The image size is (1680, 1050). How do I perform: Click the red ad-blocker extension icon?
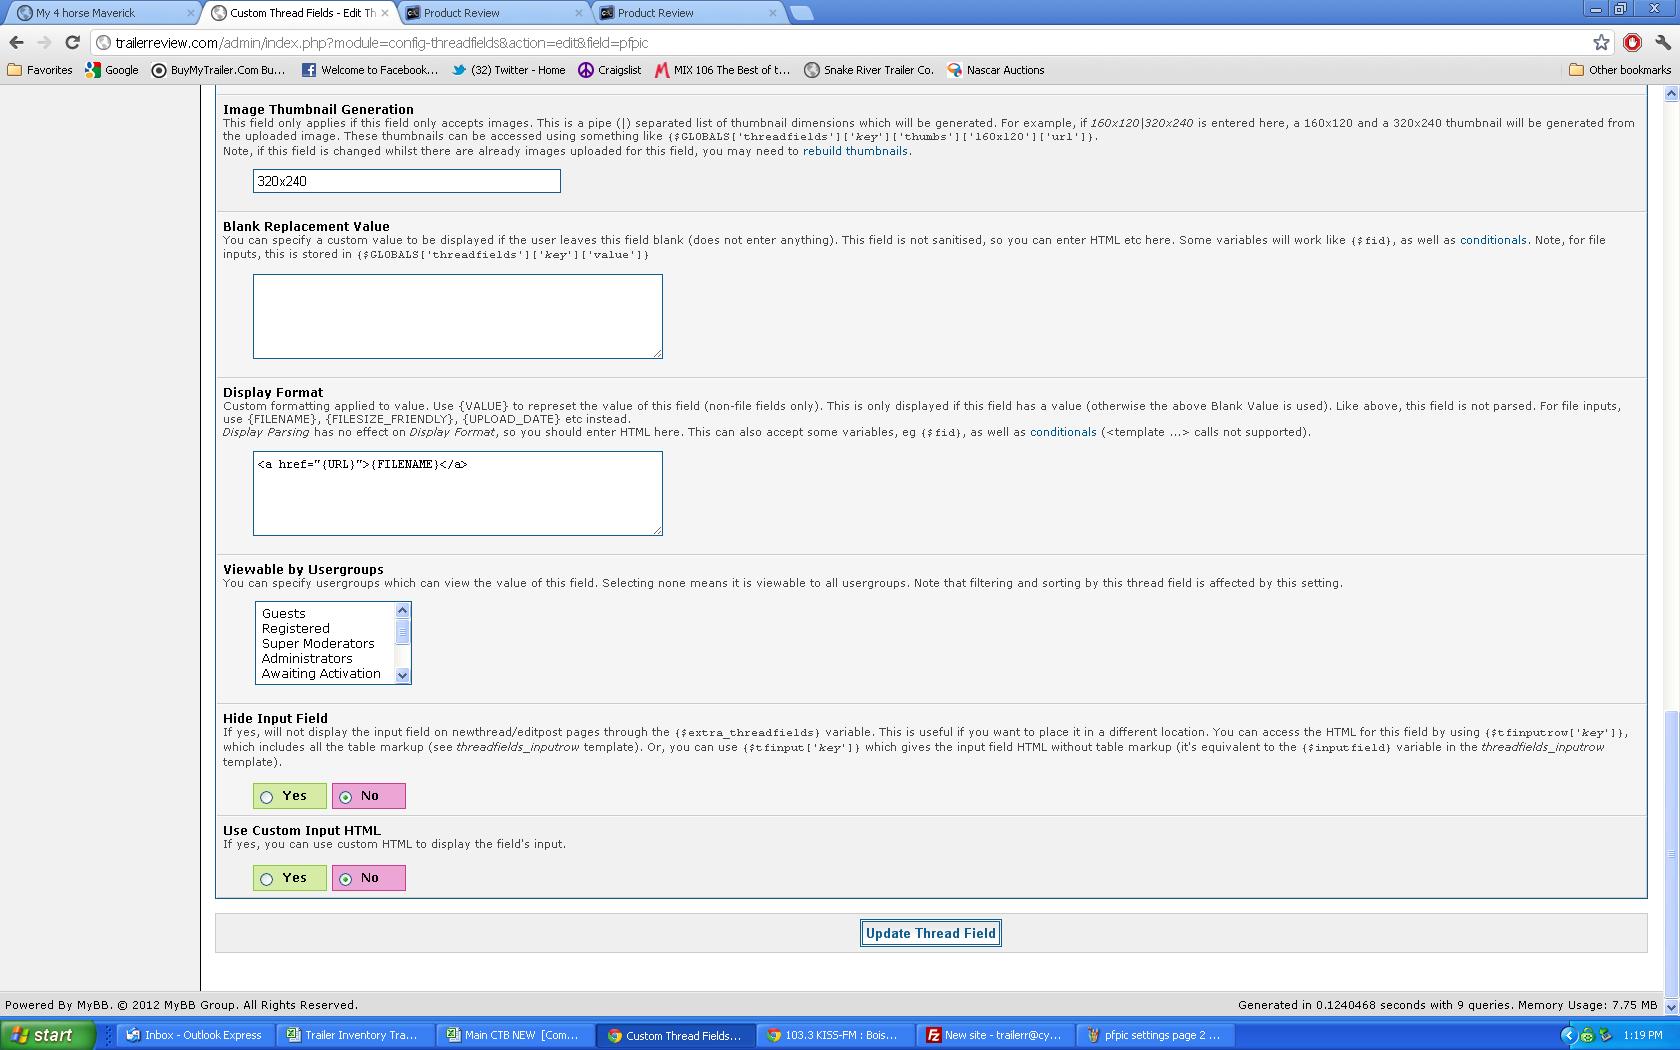click(x=1632, y=43)
